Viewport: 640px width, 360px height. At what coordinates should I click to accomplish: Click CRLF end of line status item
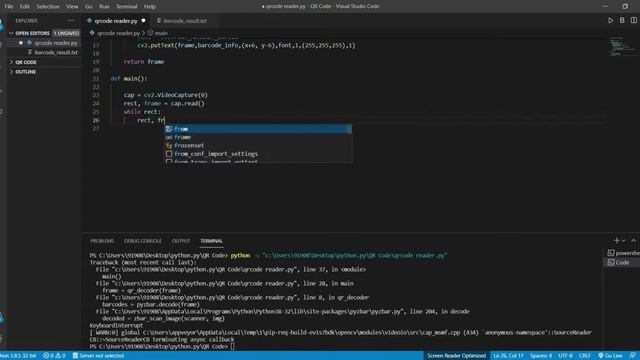[x=584, y=356]
